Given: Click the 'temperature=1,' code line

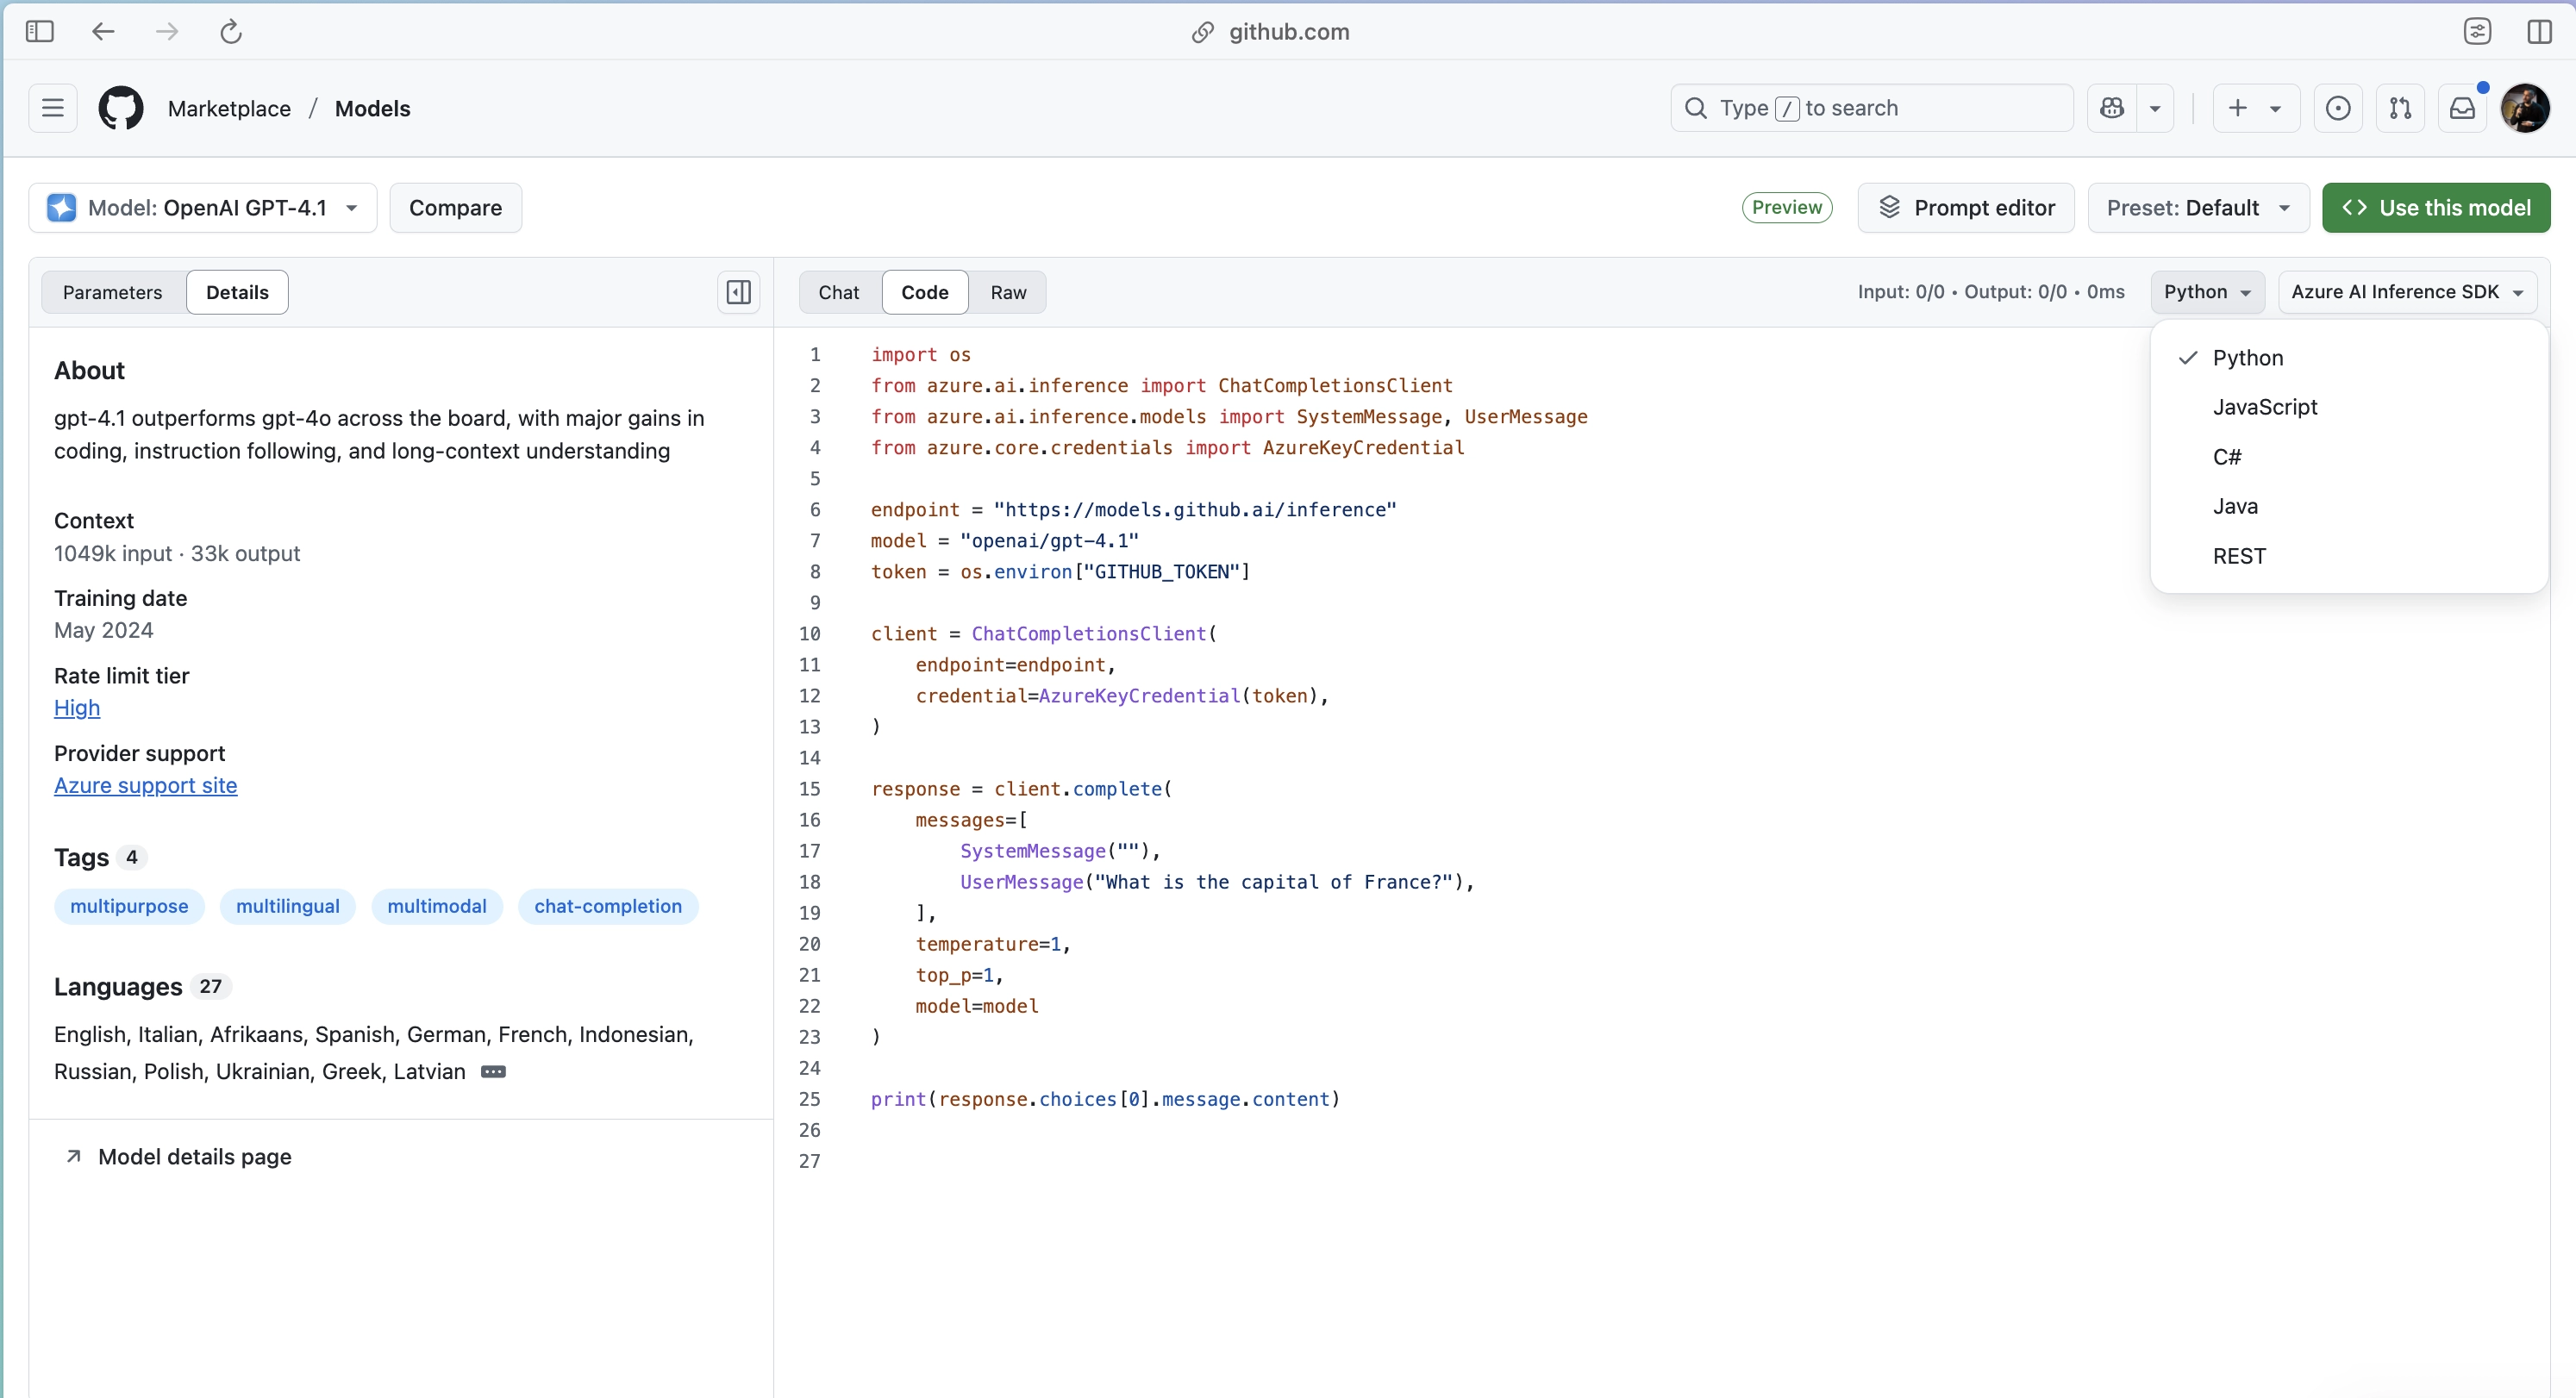Looking at the screenshot, I should tap(993, 944).
